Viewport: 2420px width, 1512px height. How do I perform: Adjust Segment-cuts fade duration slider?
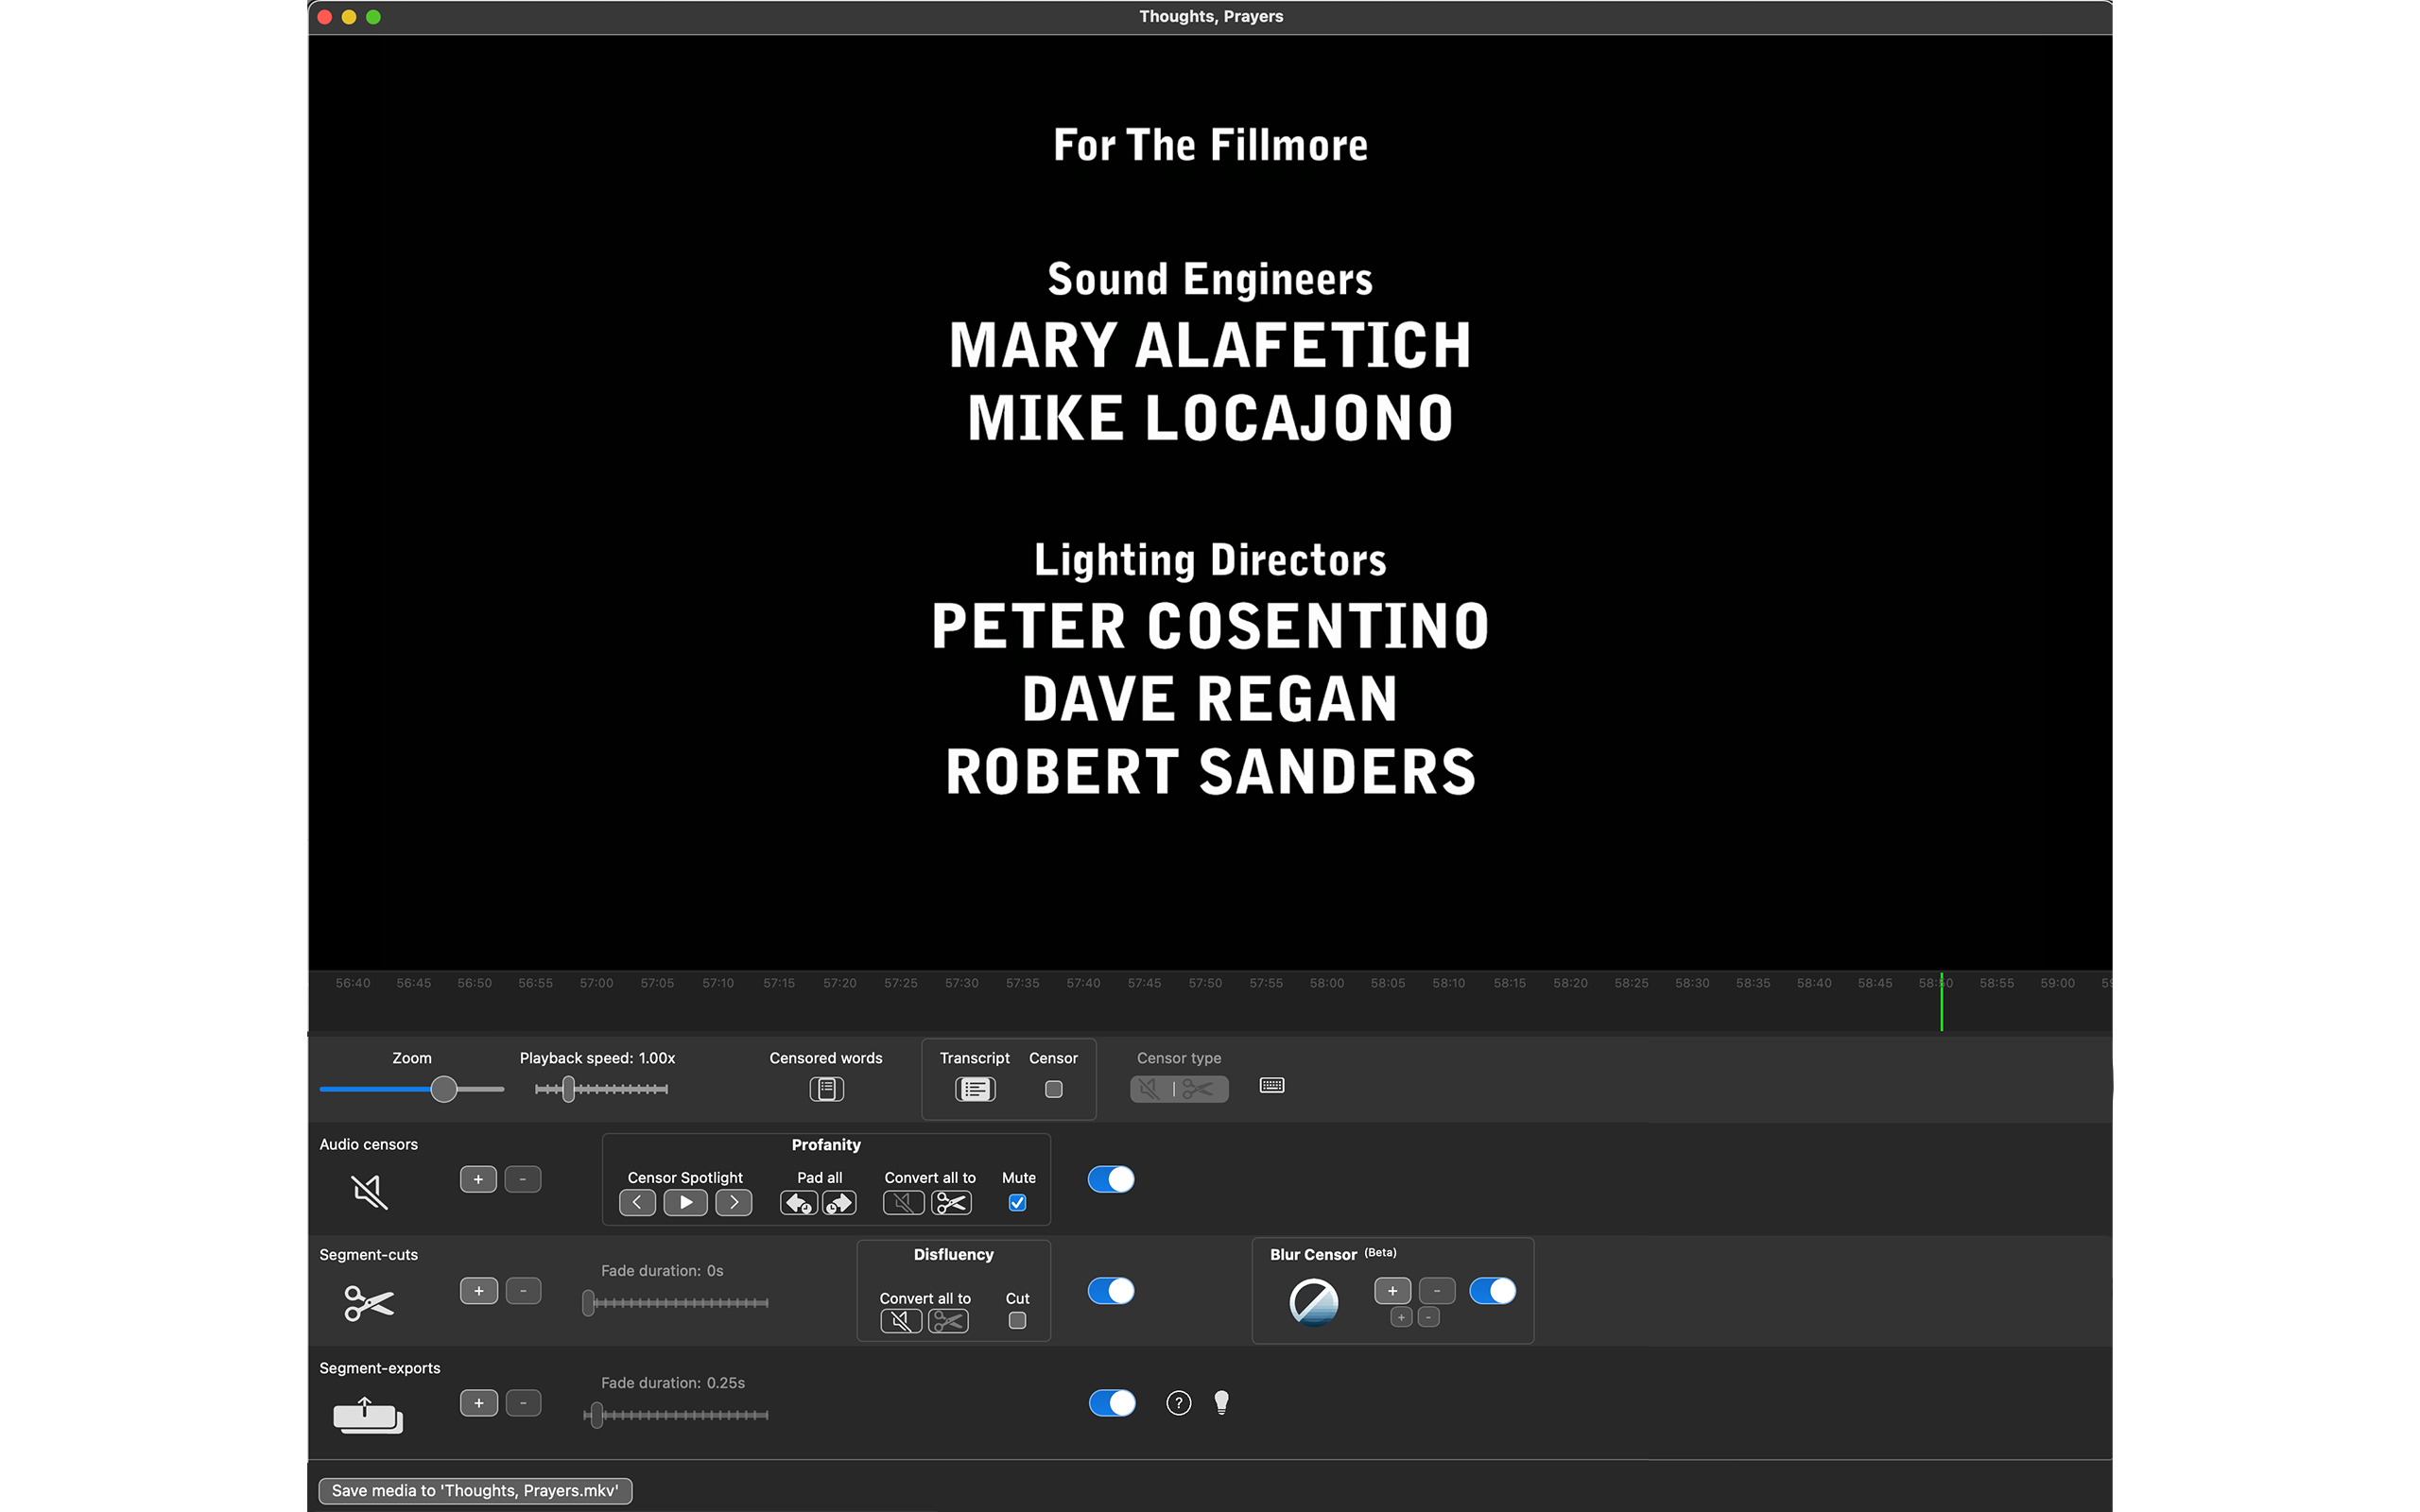point(676,1303)
